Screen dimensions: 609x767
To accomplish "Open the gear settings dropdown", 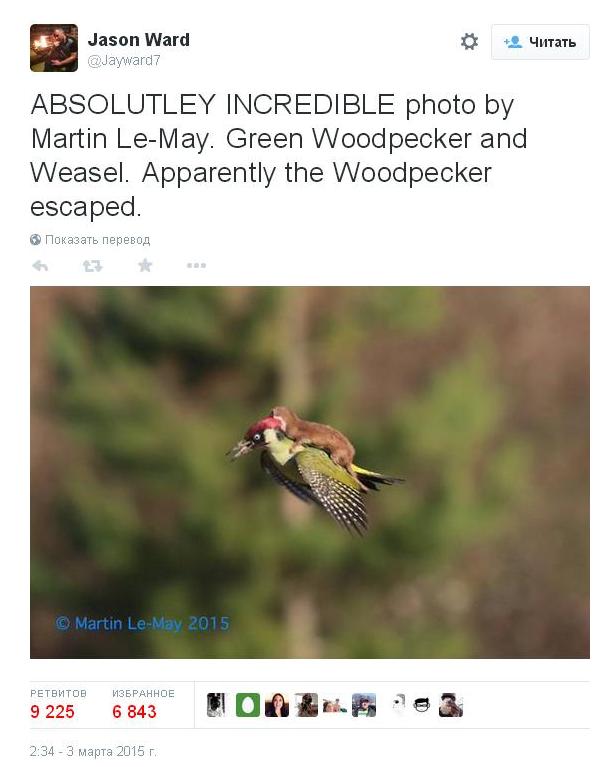I will coord(469,42).
